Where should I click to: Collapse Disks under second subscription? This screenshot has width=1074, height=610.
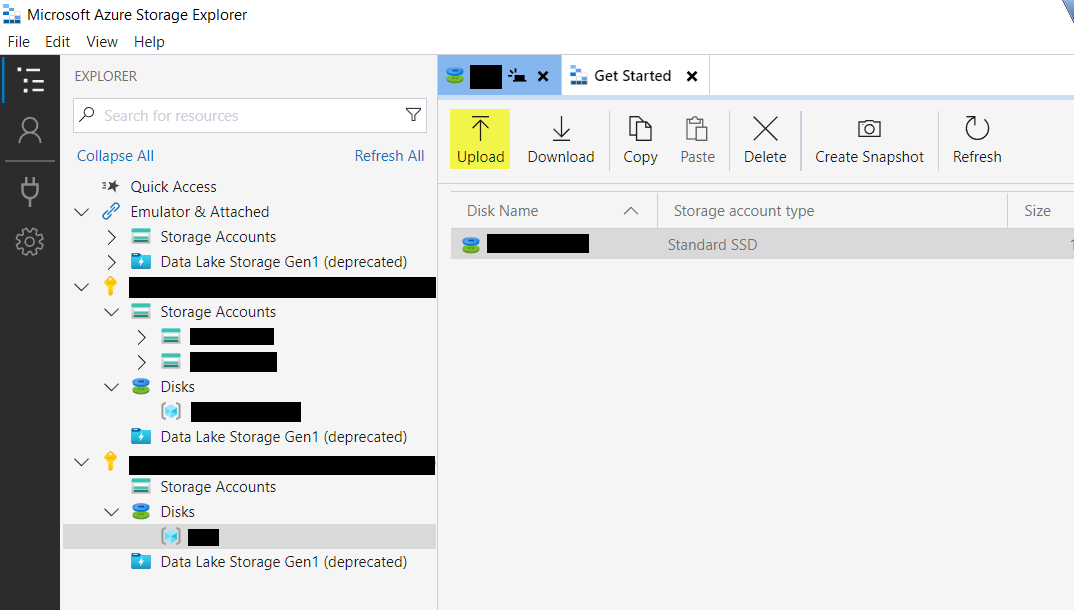[x=112, y=512]
